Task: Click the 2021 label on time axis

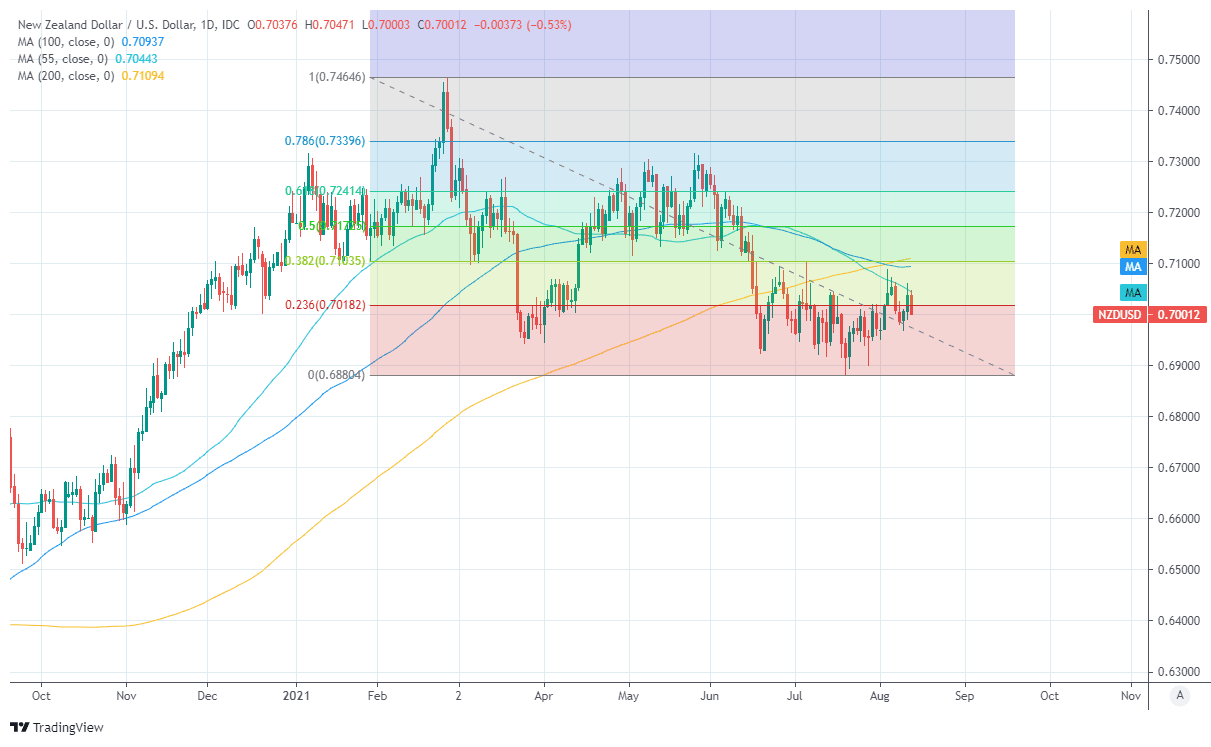Action: (x=296, y=693)
